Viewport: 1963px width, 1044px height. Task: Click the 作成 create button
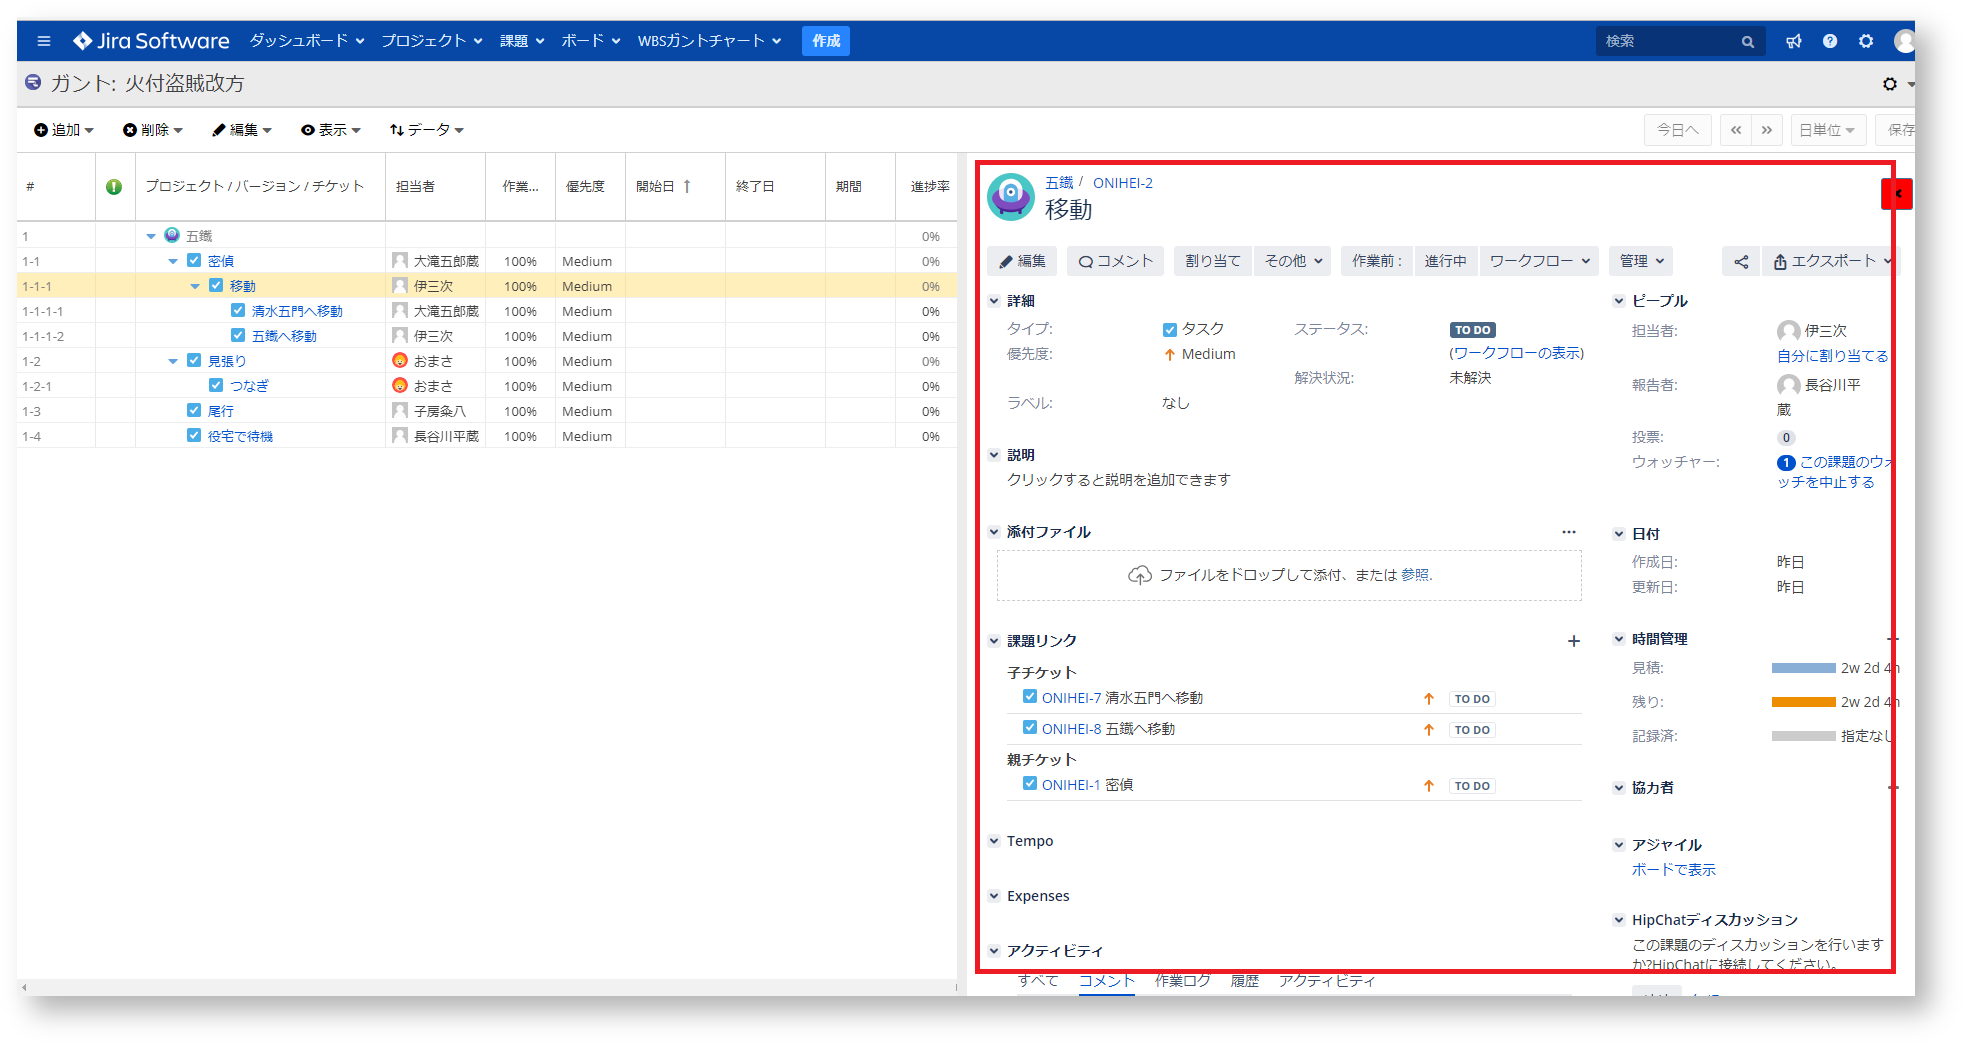(x=826, y=41)
